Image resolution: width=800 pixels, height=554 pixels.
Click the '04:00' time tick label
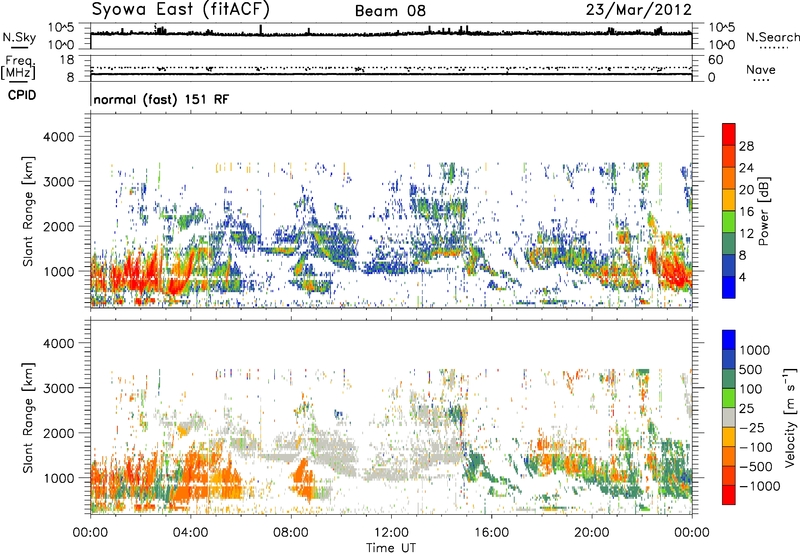[190, 533]
